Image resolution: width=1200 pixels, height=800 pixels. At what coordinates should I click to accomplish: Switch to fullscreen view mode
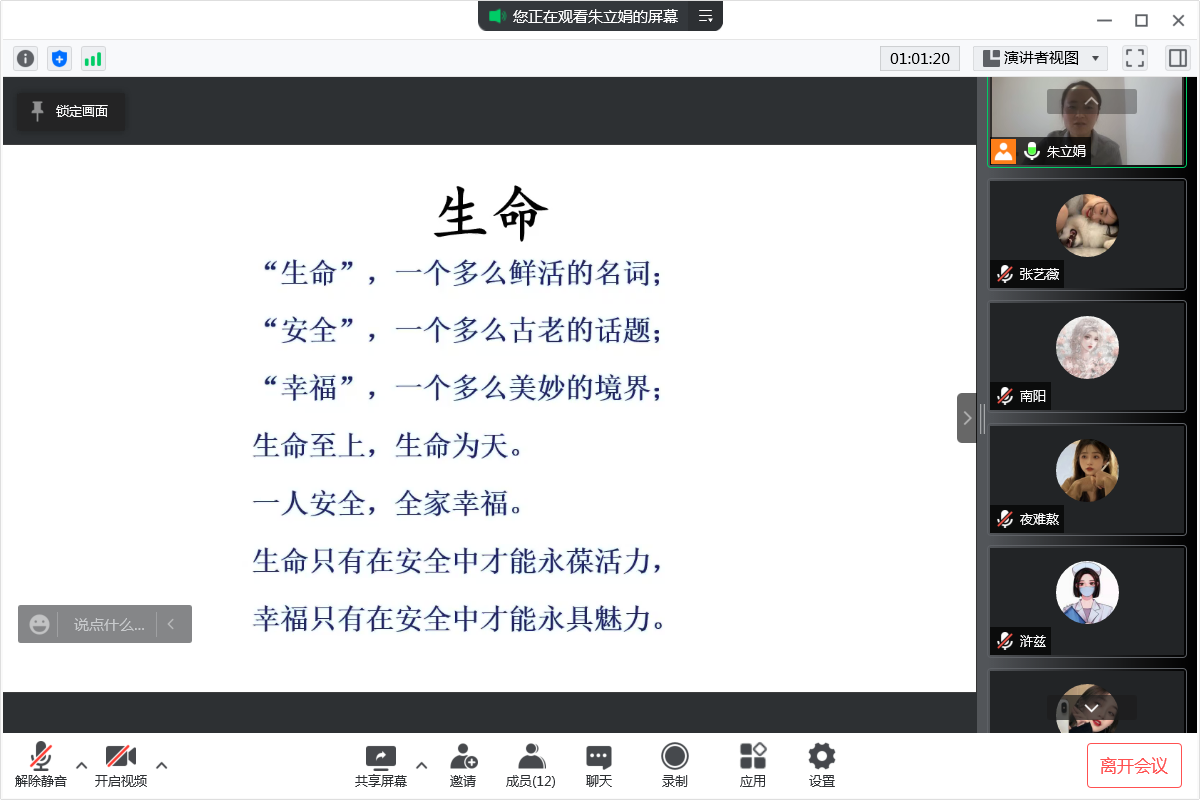1134,58
